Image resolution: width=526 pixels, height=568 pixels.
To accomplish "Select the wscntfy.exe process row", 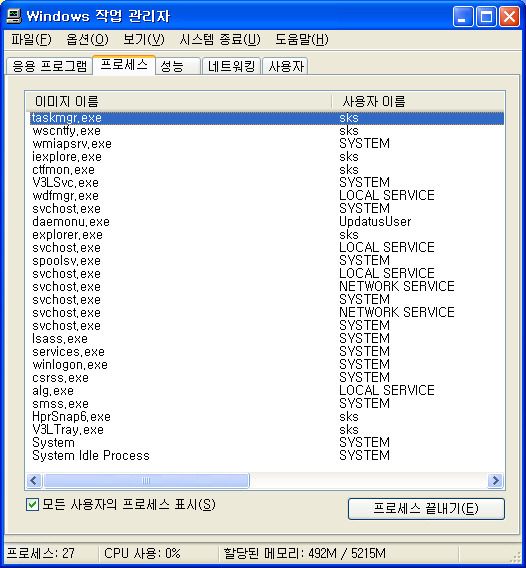I will (267, 131).
